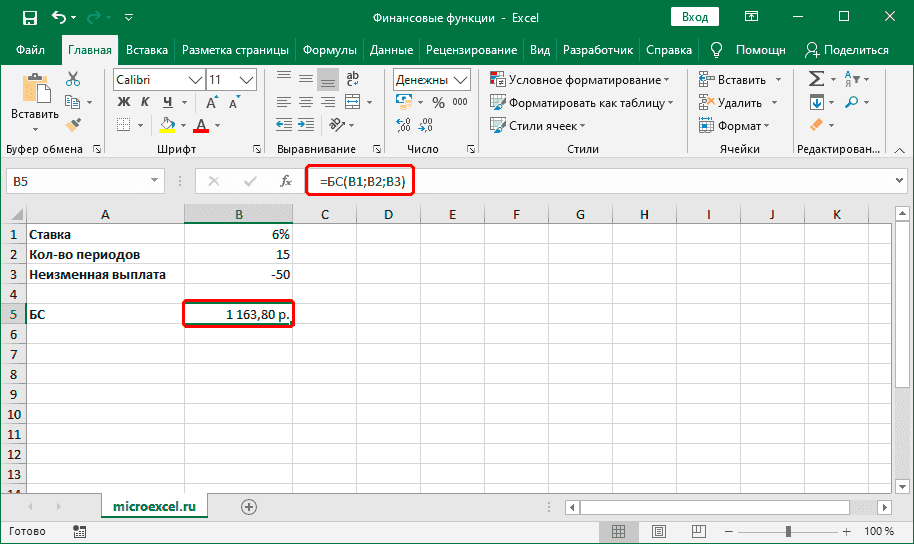914x544 pixels.
Task: Toggle bold Ж formatting
Action: (125, 102)
